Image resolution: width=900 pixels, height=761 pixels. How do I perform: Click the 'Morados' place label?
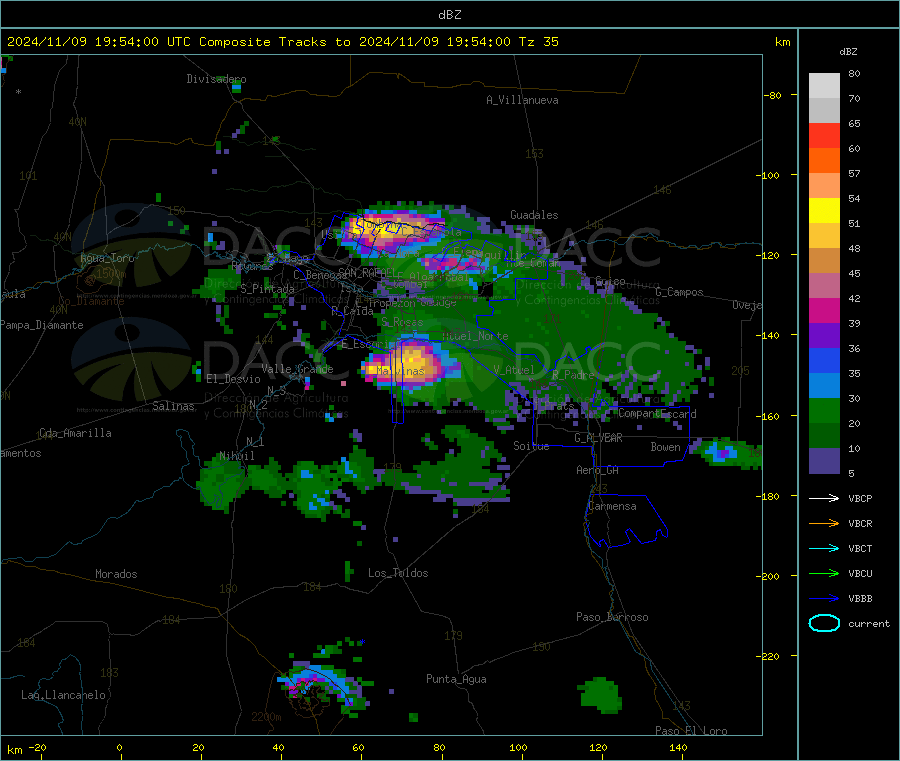click(x=116, y=574)
